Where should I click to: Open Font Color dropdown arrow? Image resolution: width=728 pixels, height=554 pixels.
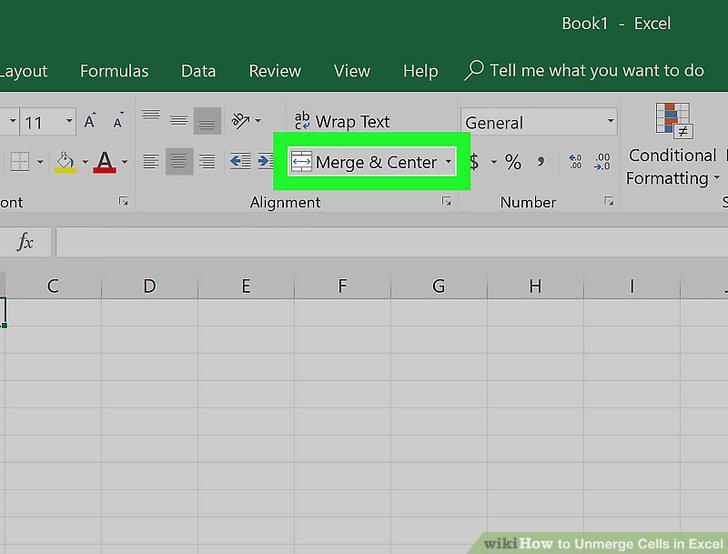click(x=125, y=162)
